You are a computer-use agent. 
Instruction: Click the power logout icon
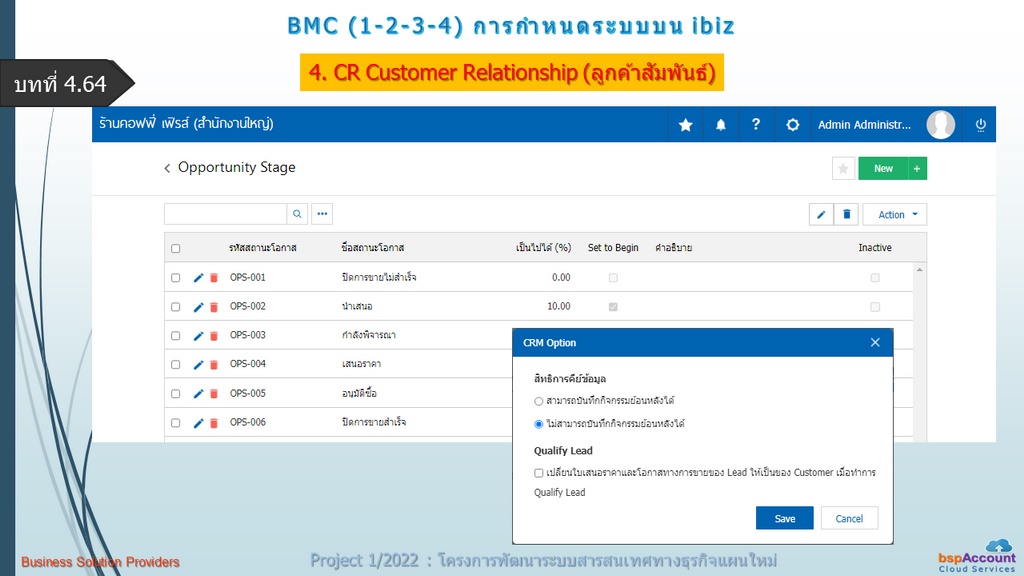980,125
